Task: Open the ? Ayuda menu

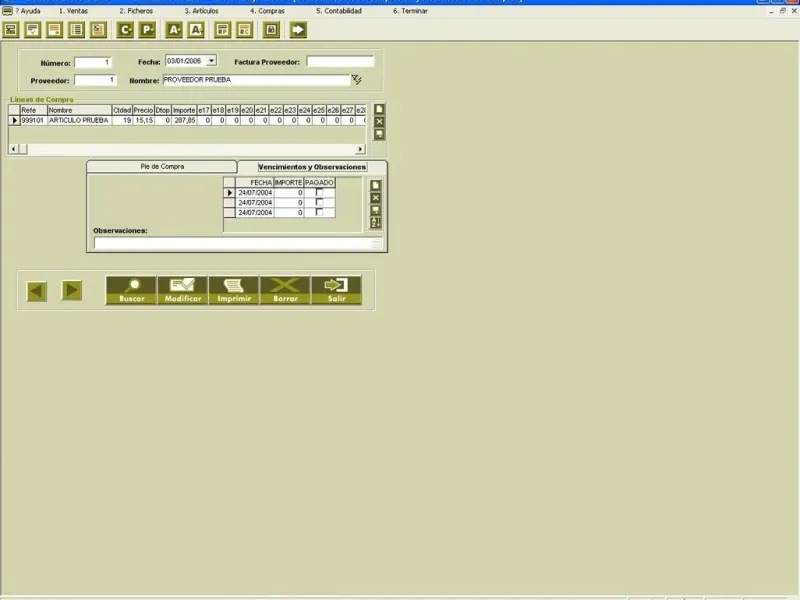Action: (x=28, y=11)
